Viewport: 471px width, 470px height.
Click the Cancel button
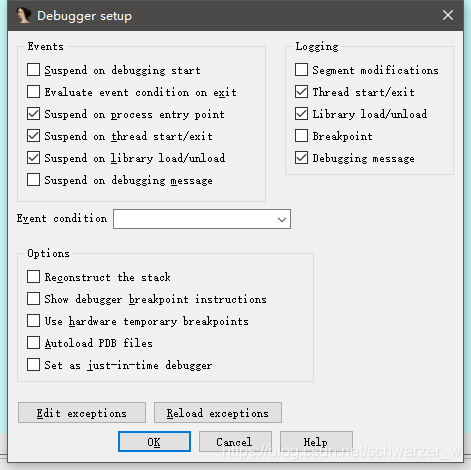point(235,442)
